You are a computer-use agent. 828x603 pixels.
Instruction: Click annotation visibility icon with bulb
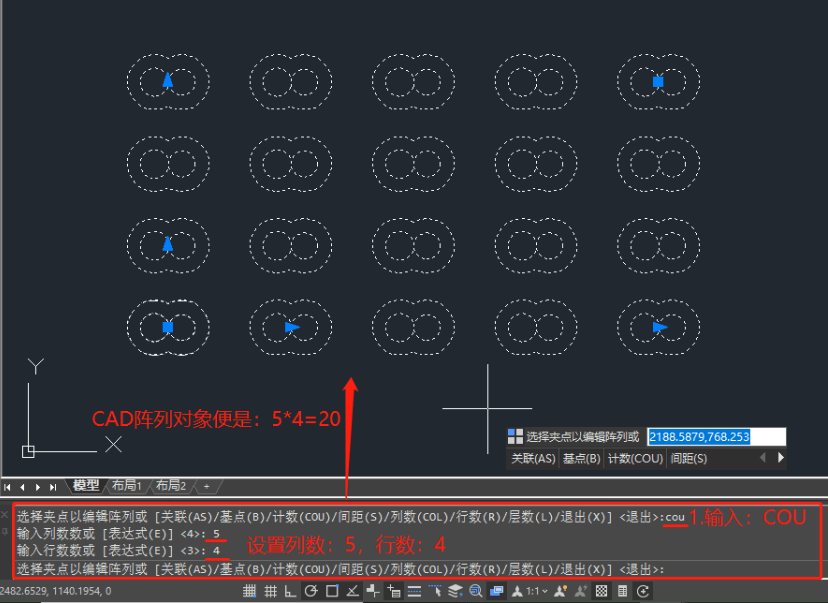(561, 591)
